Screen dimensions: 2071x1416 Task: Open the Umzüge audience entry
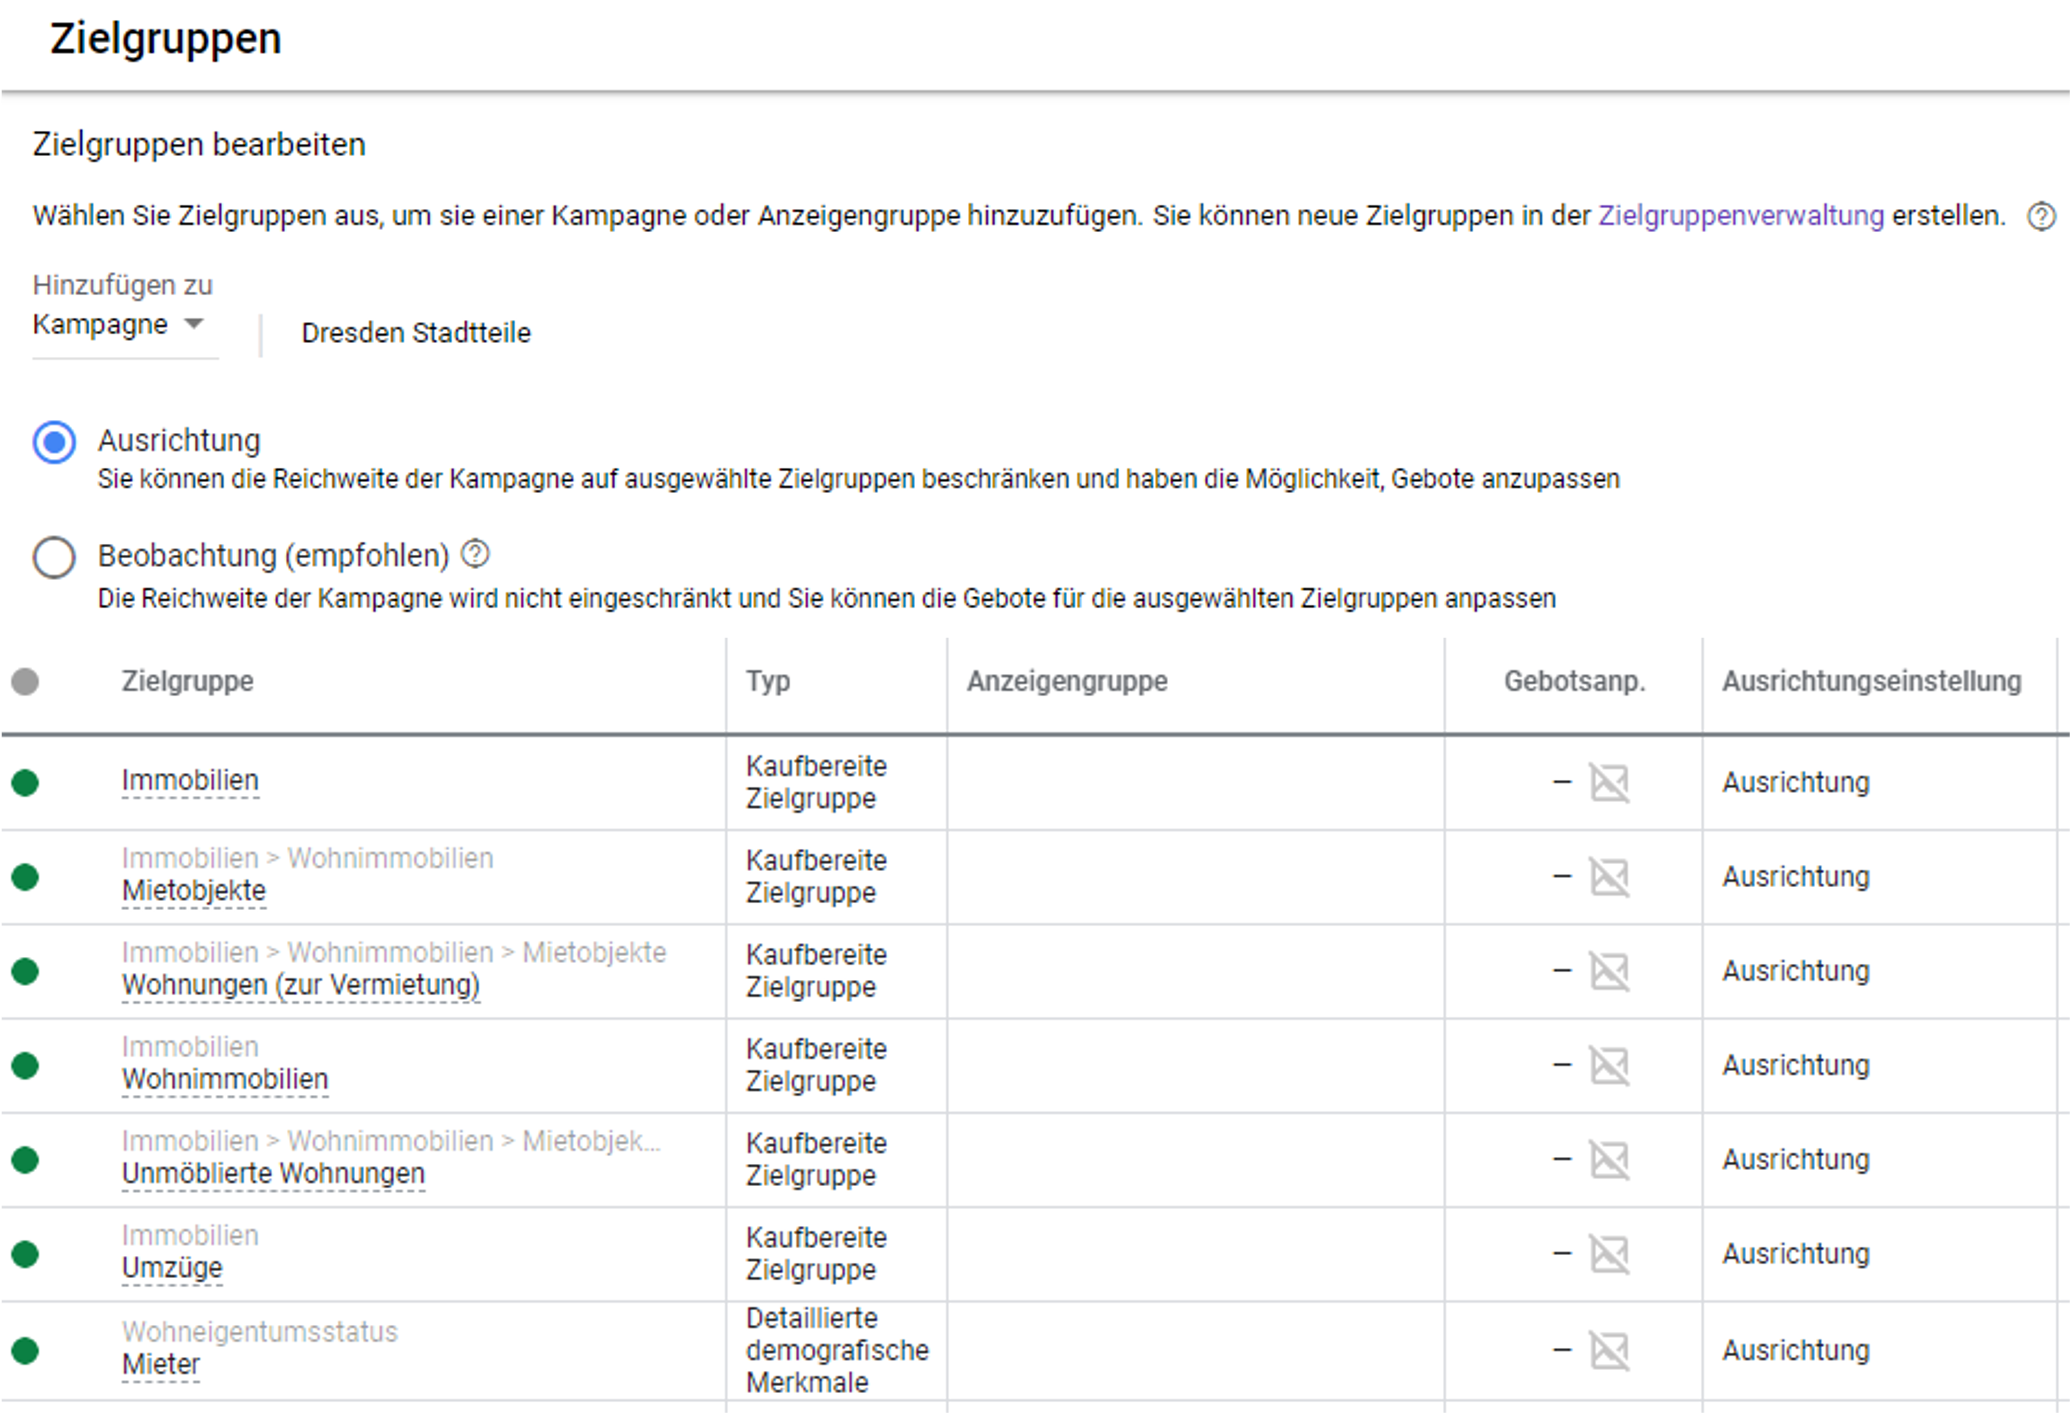pyautogui.click(x=172, y=1268)
